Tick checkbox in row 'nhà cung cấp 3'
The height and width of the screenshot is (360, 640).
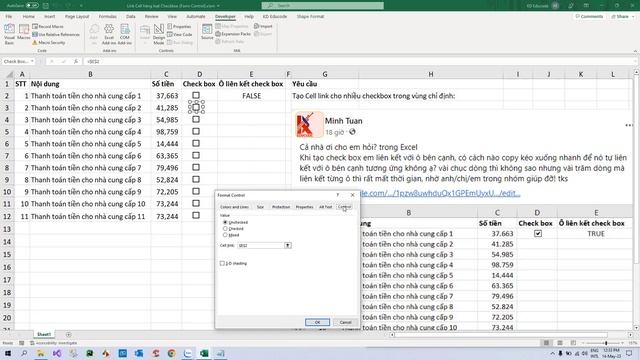(x=196, y=119)
